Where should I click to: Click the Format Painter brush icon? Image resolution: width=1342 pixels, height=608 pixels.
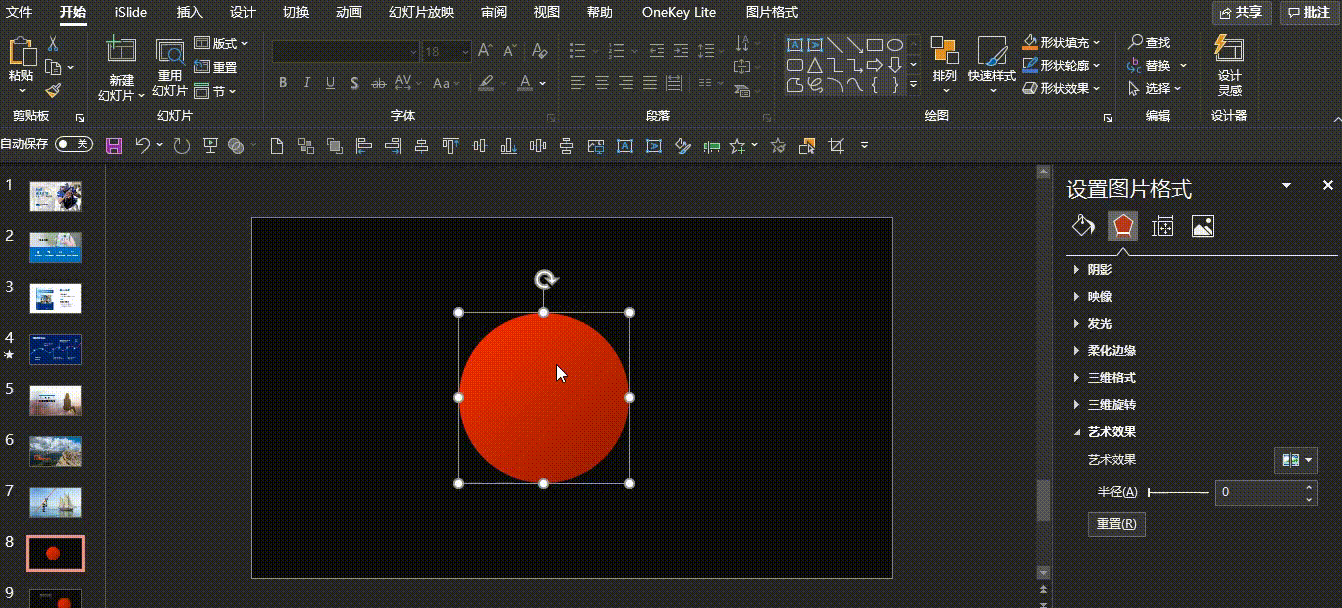(x=53, y=91)
